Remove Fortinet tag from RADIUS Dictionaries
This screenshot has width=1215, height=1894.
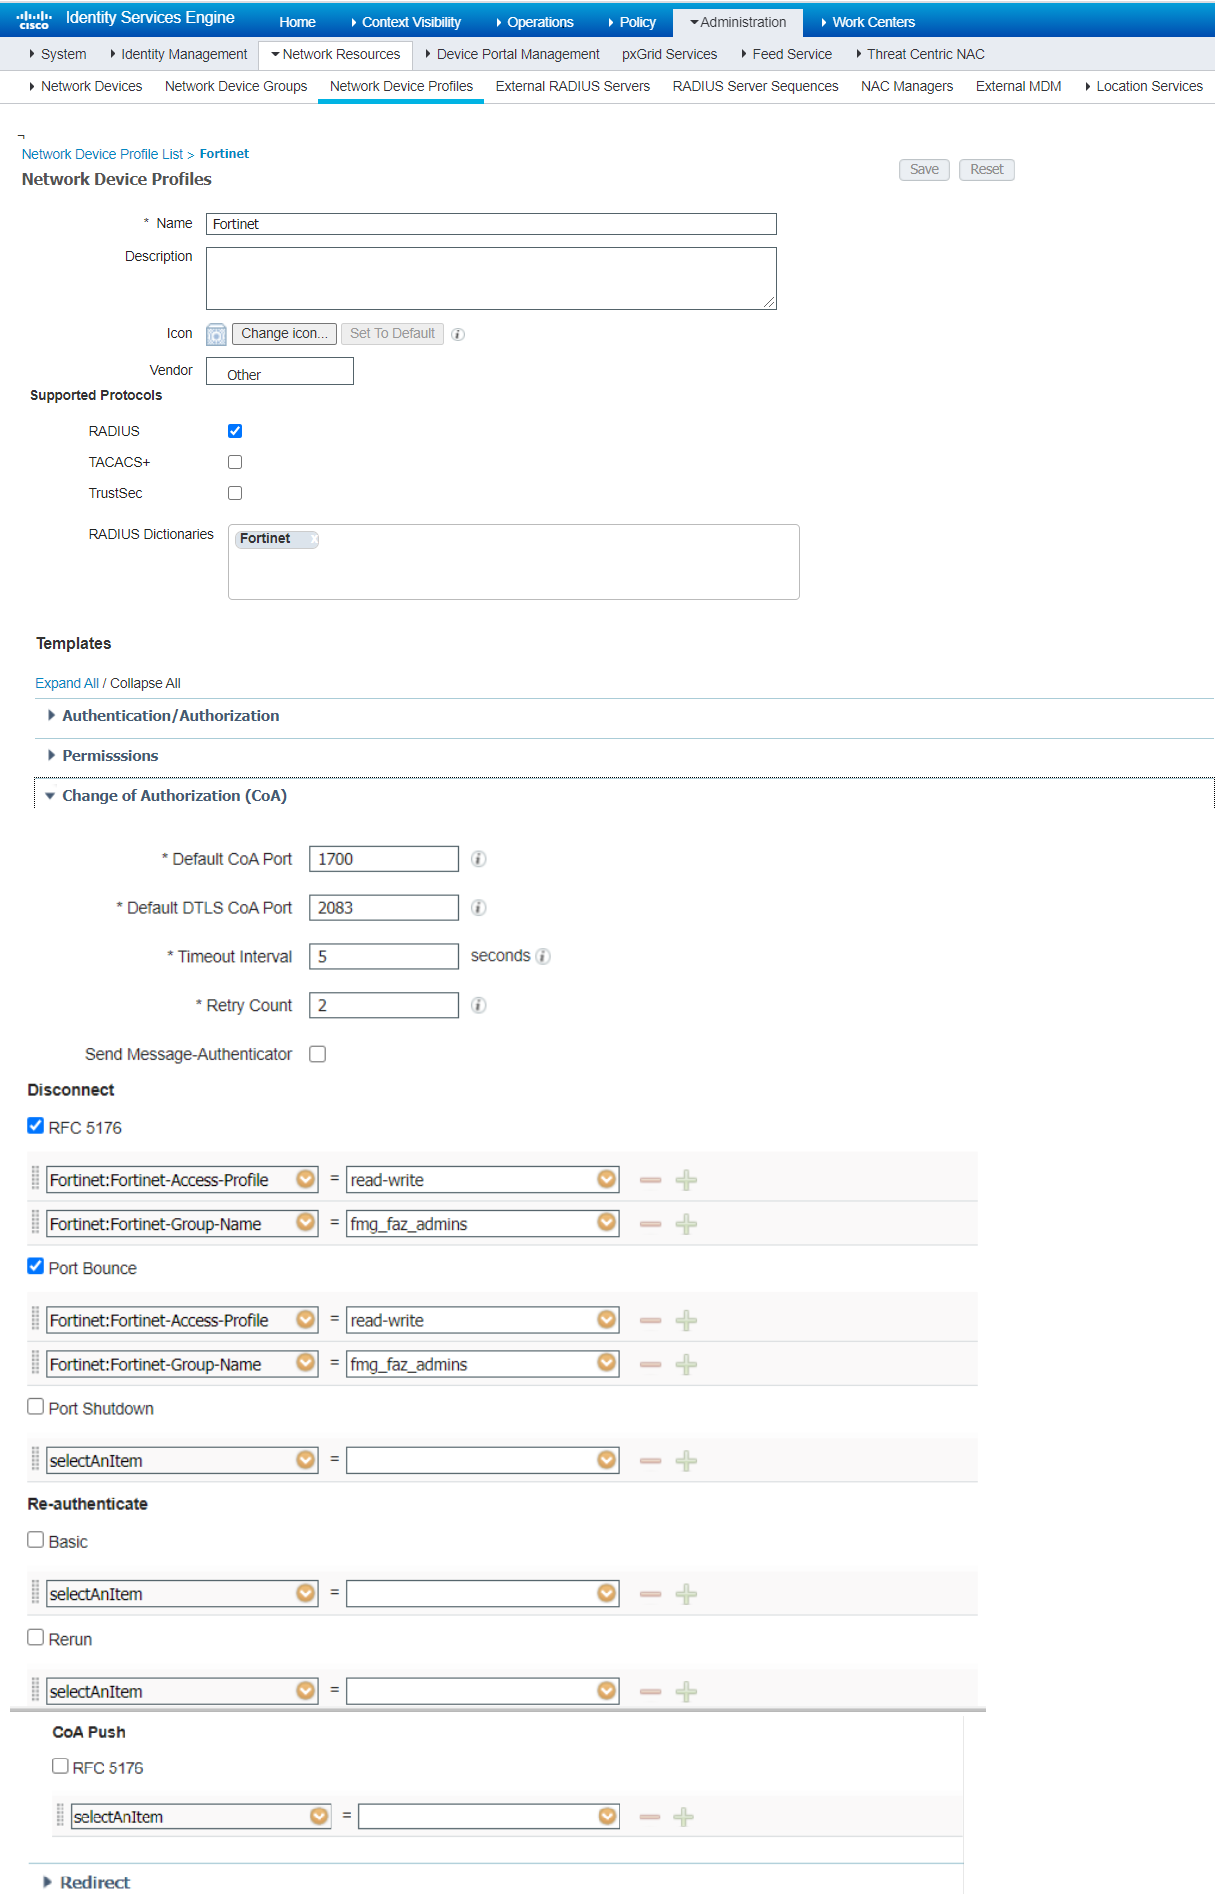click(x=313, y=539)
